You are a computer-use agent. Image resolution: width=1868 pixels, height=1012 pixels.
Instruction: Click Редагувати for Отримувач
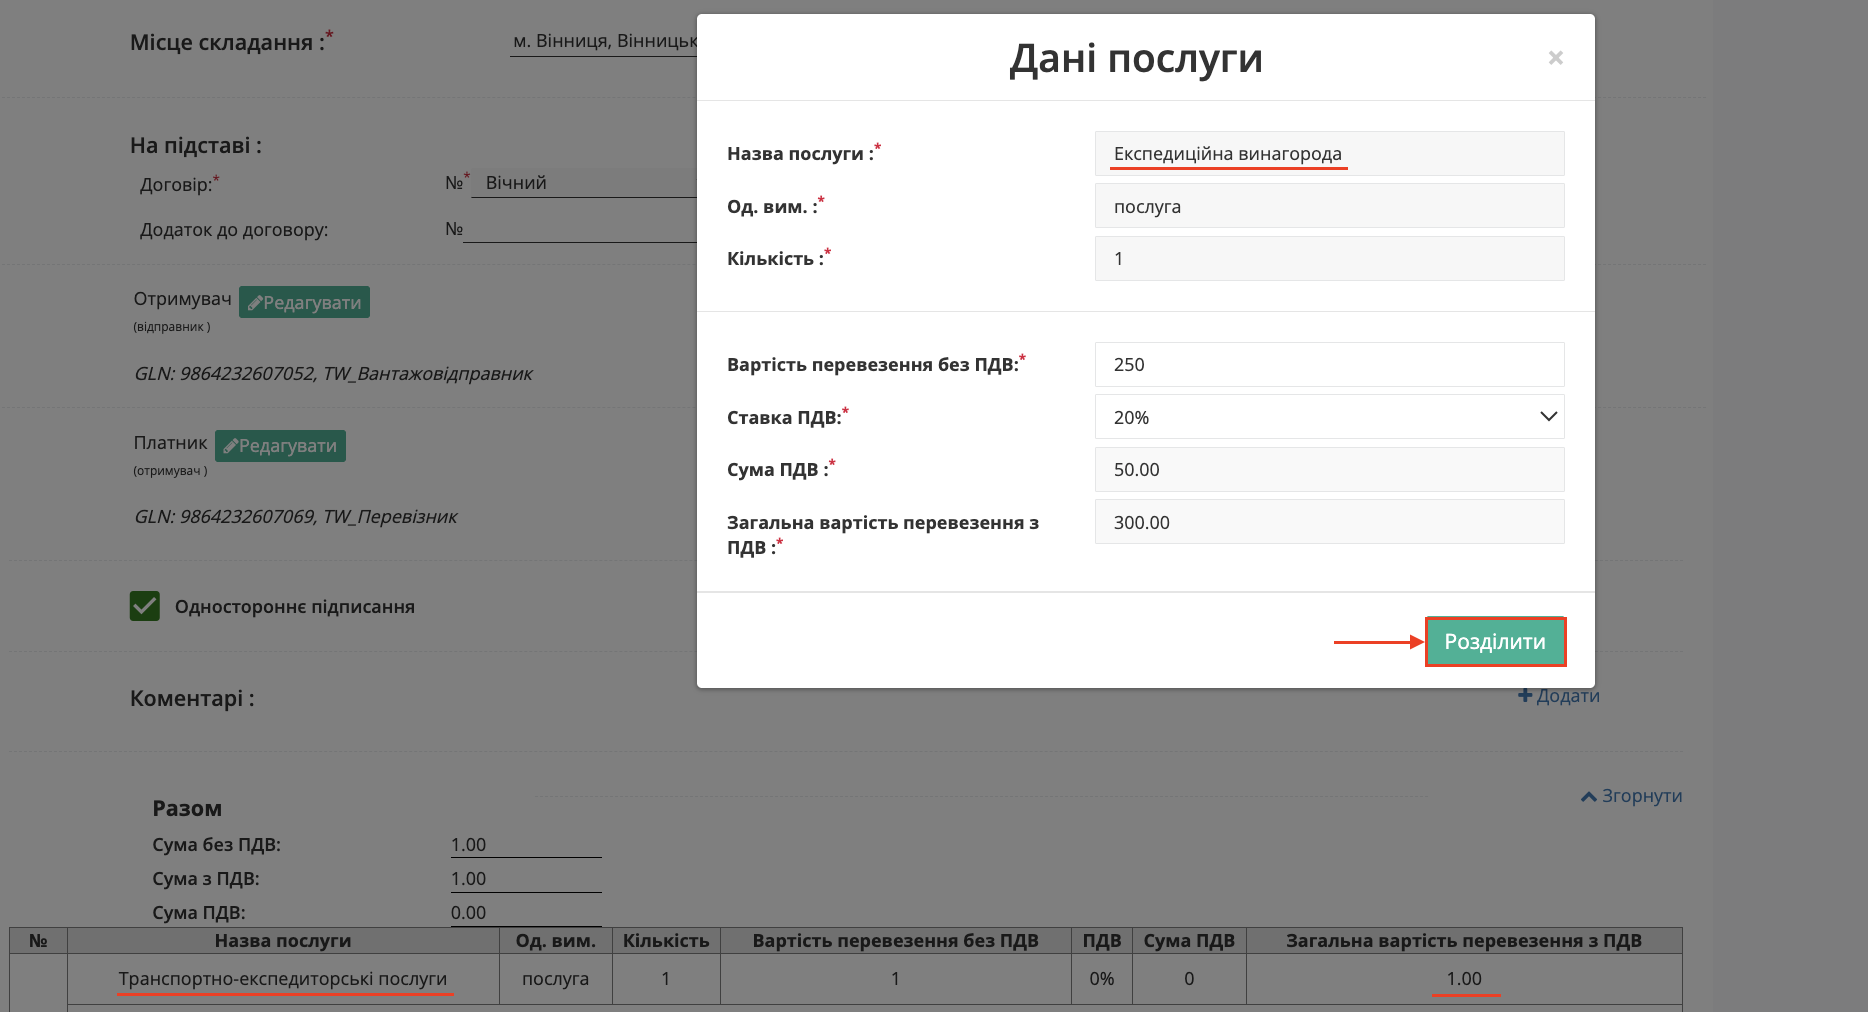pos(304,301)
